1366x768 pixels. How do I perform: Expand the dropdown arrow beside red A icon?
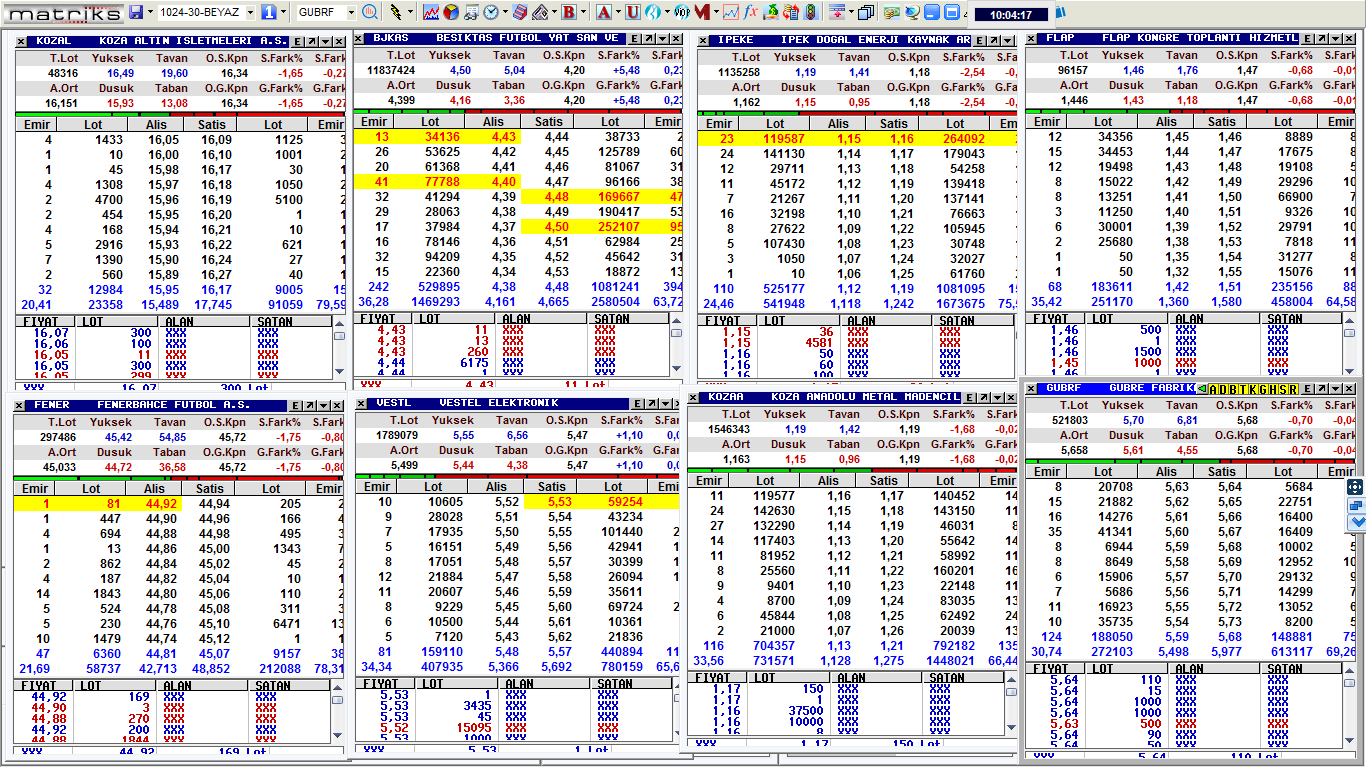click(x=617, y=13)
